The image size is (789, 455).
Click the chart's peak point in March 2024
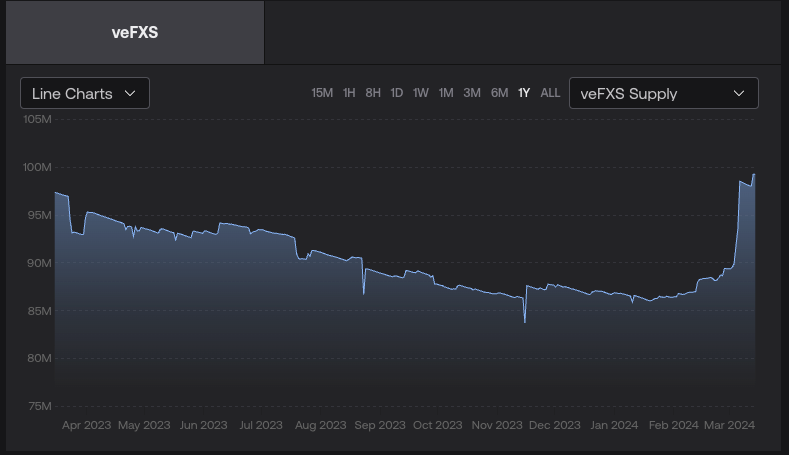(754, 175)
